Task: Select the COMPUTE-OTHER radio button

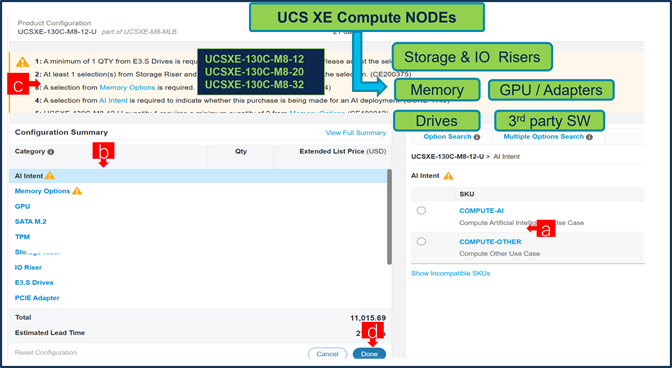Action: (x=421, y=242)
